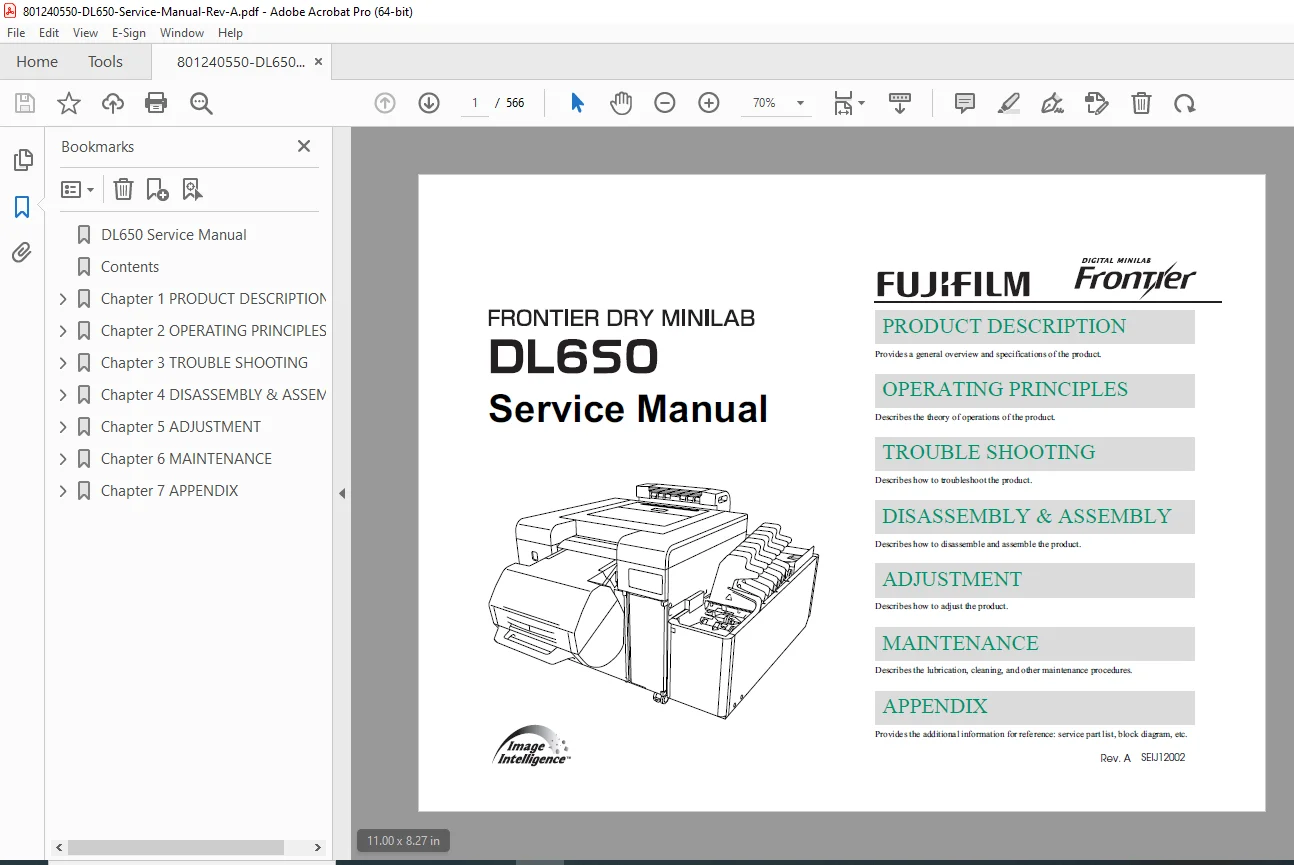
Task: Expand Chapter 2 OPERATING PRINCIPLES bookmark
Action: [63, 331]
